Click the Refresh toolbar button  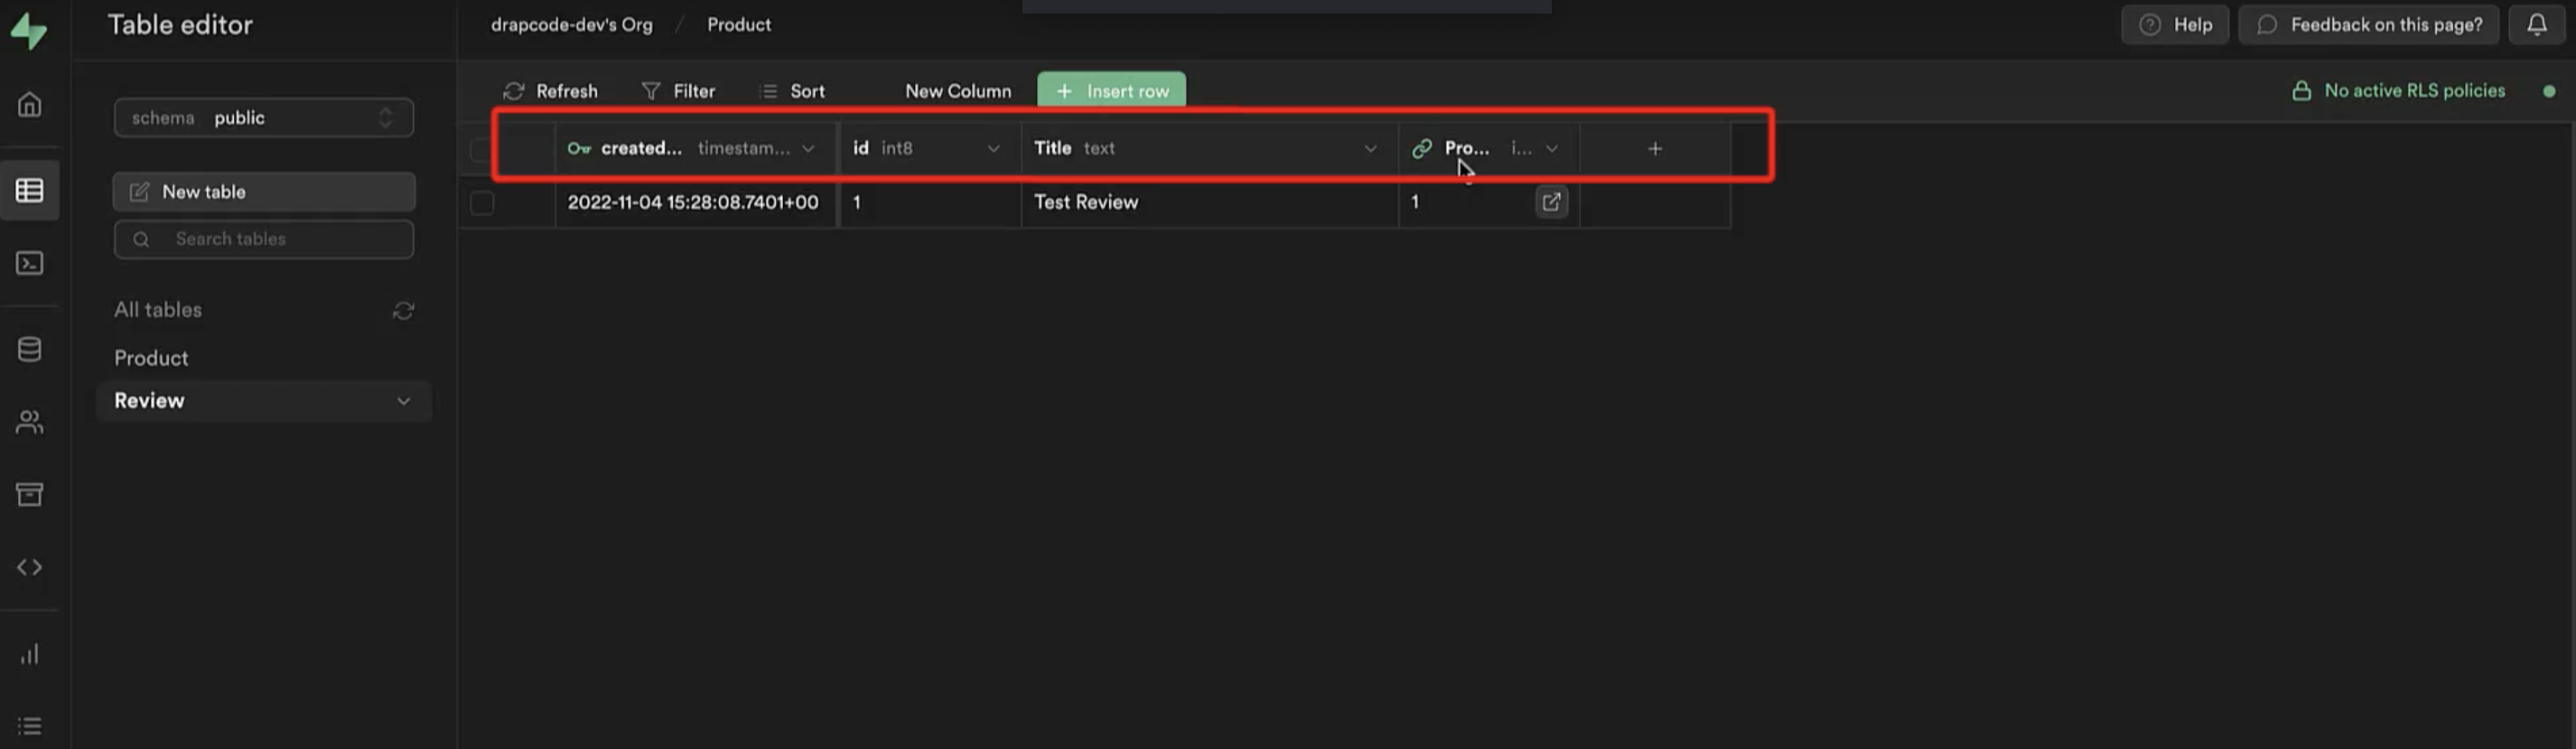pyautogui.click(x=551, y=91)
